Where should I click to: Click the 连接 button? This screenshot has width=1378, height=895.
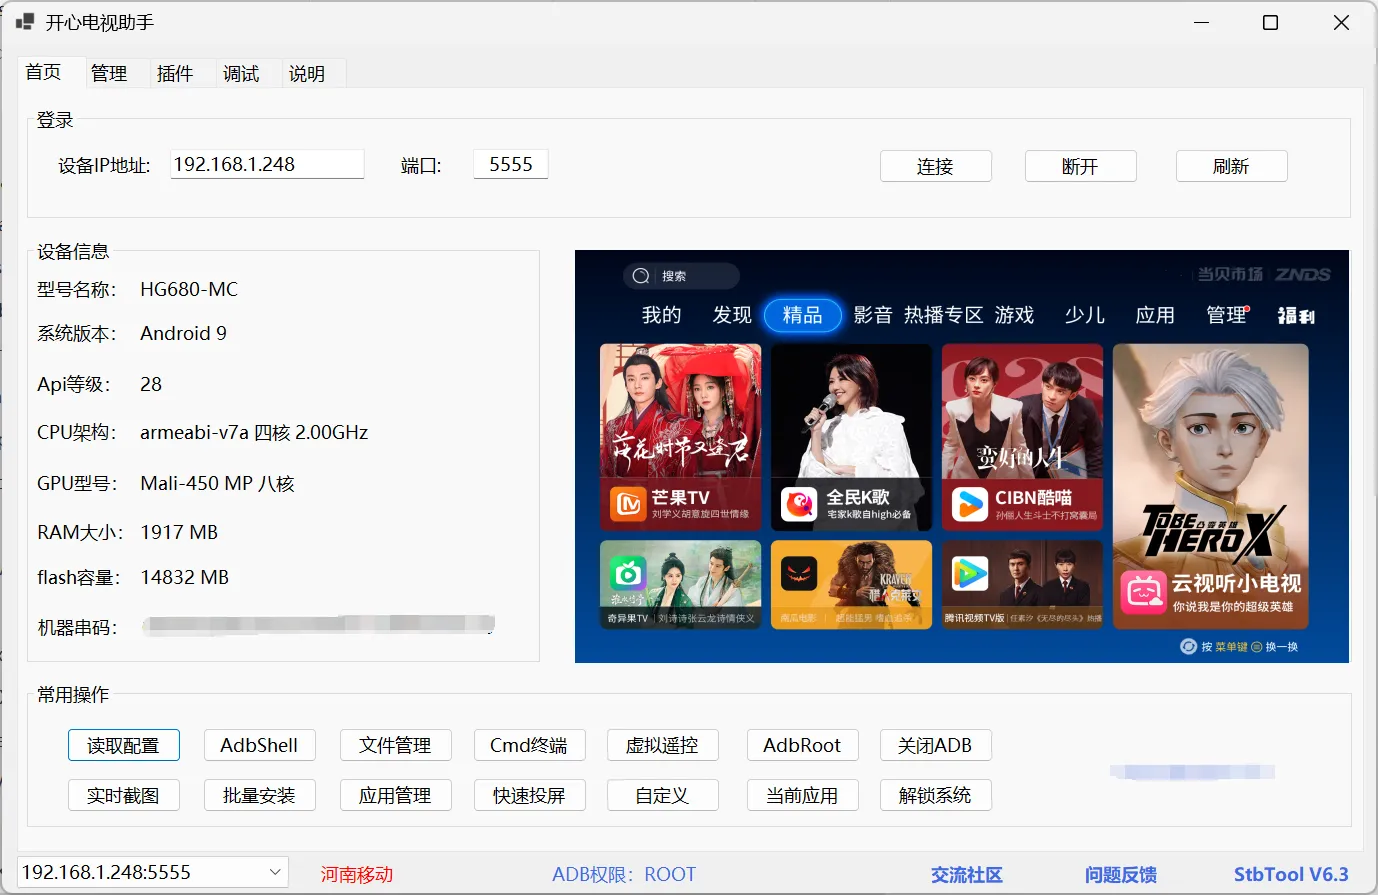click(x=935, y=166)
